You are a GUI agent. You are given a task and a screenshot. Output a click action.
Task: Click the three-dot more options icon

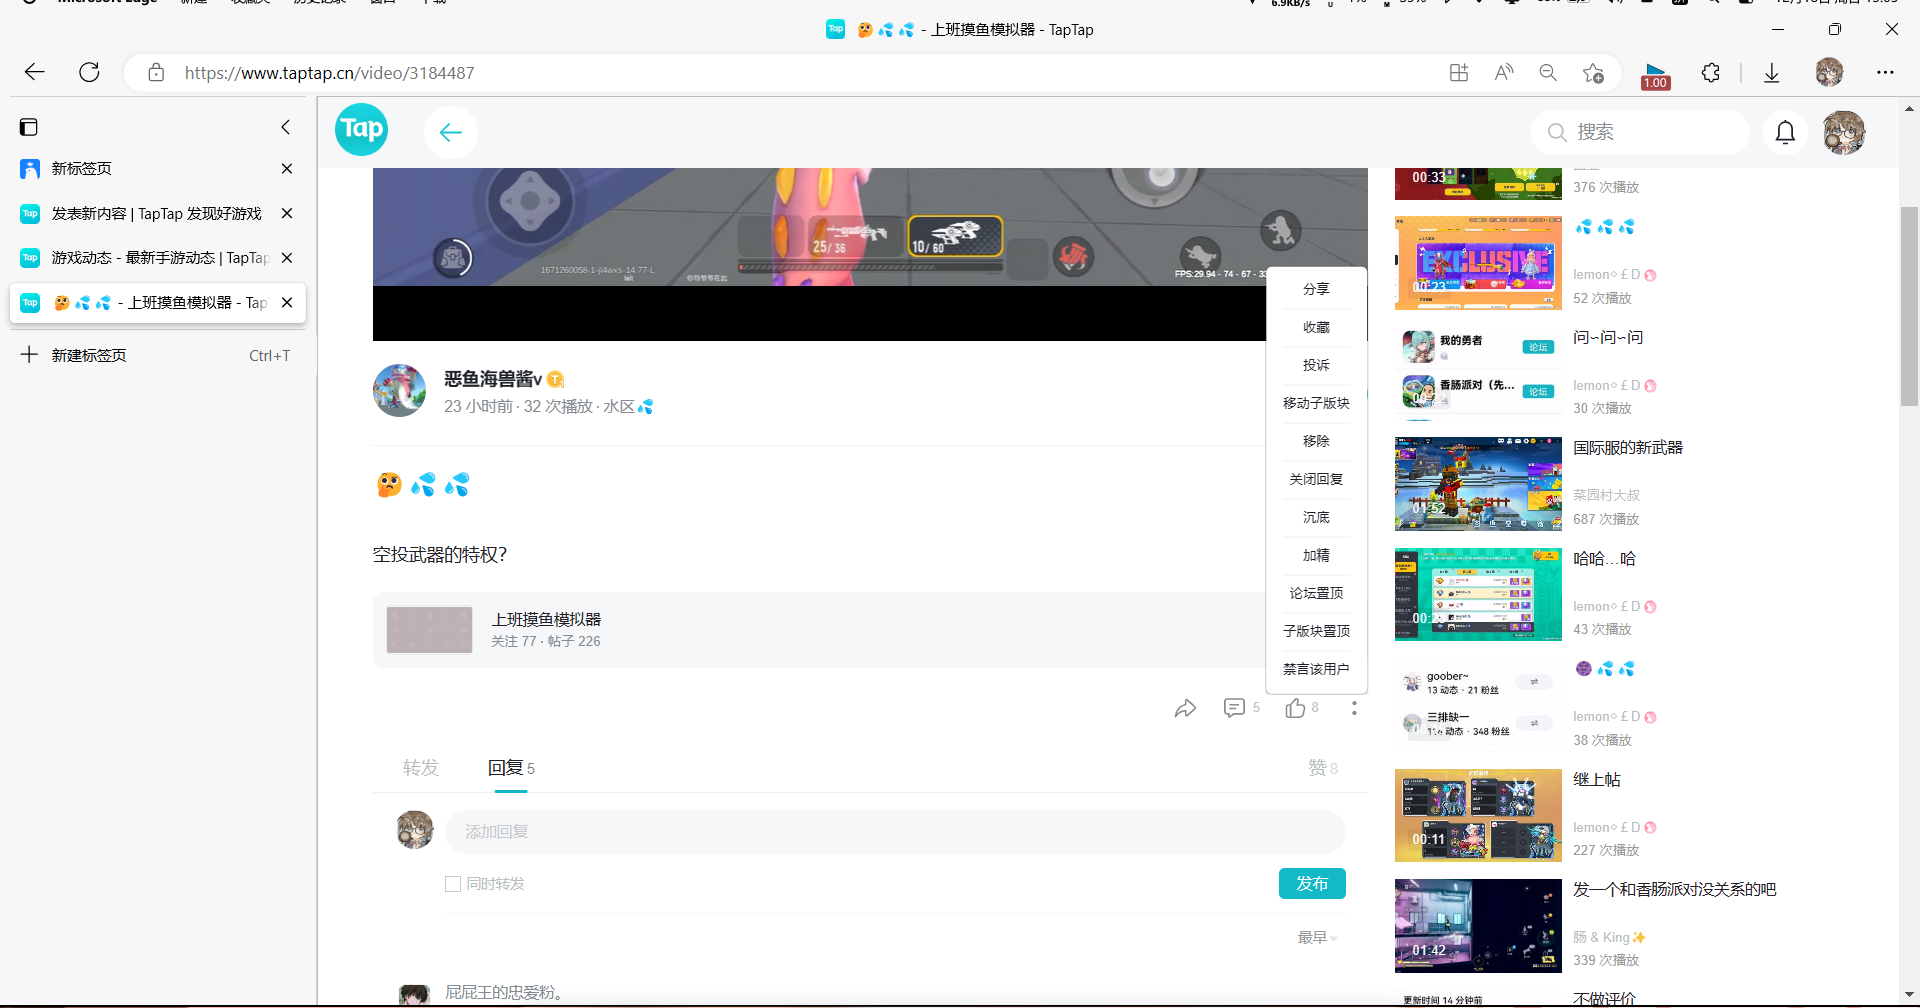(1354, 708)
